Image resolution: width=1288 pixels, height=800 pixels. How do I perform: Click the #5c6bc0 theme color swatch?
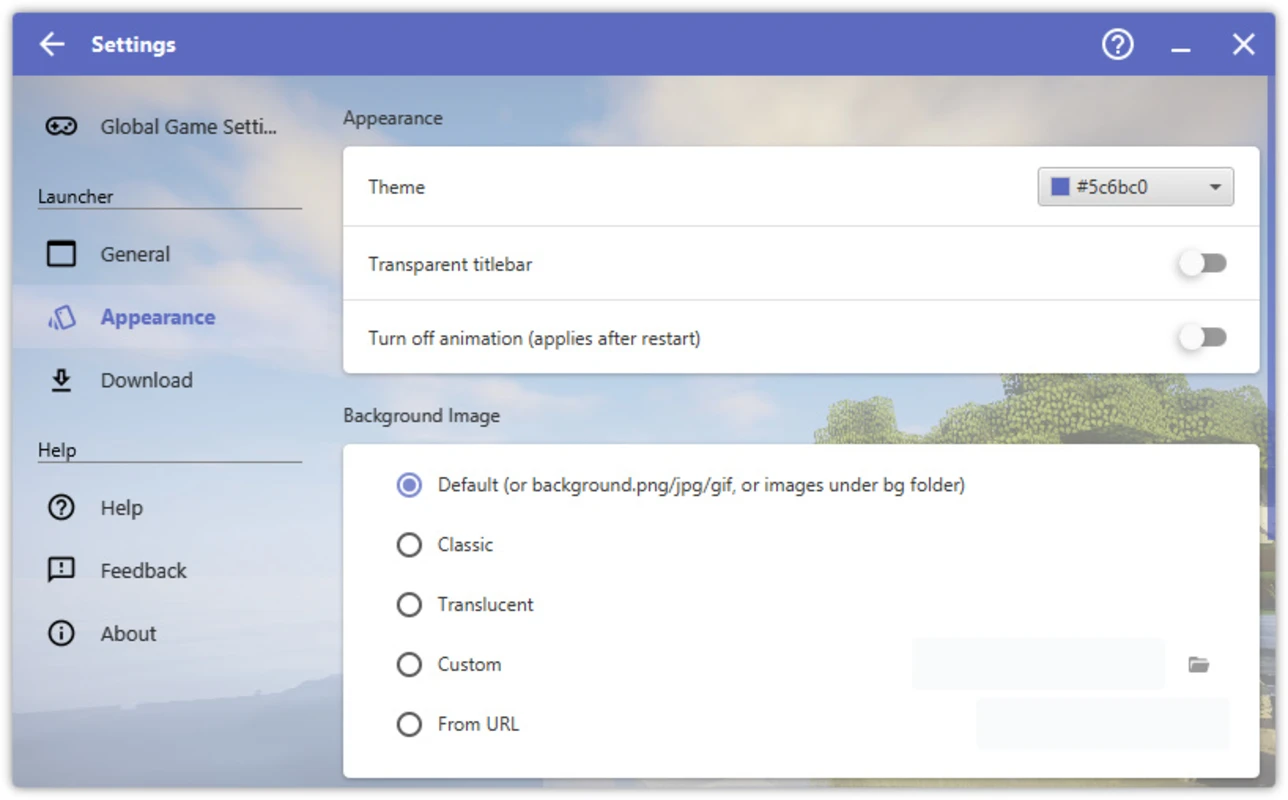[1060, 187]
